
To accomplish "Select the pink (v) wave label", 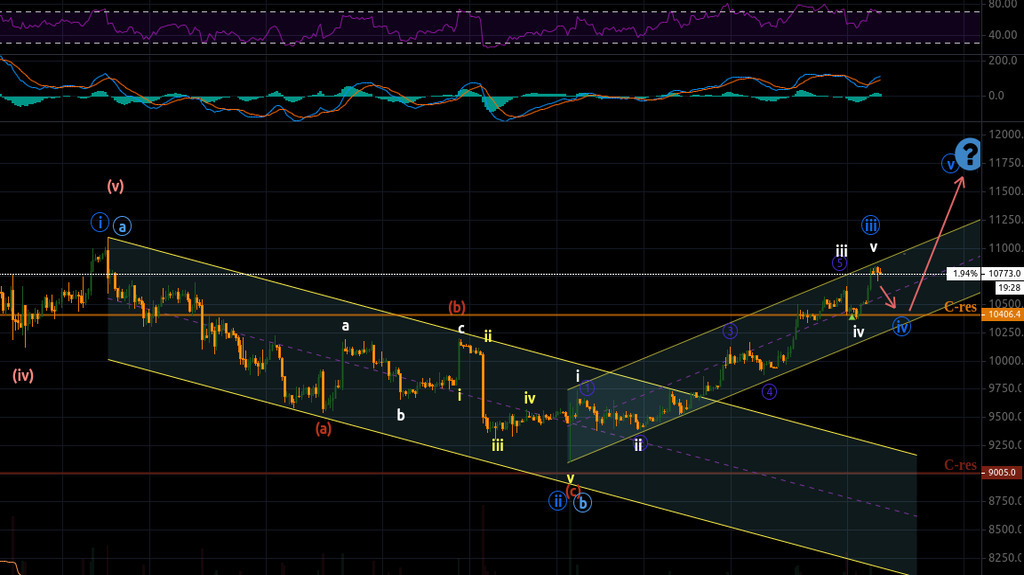I will coord(115,186).
